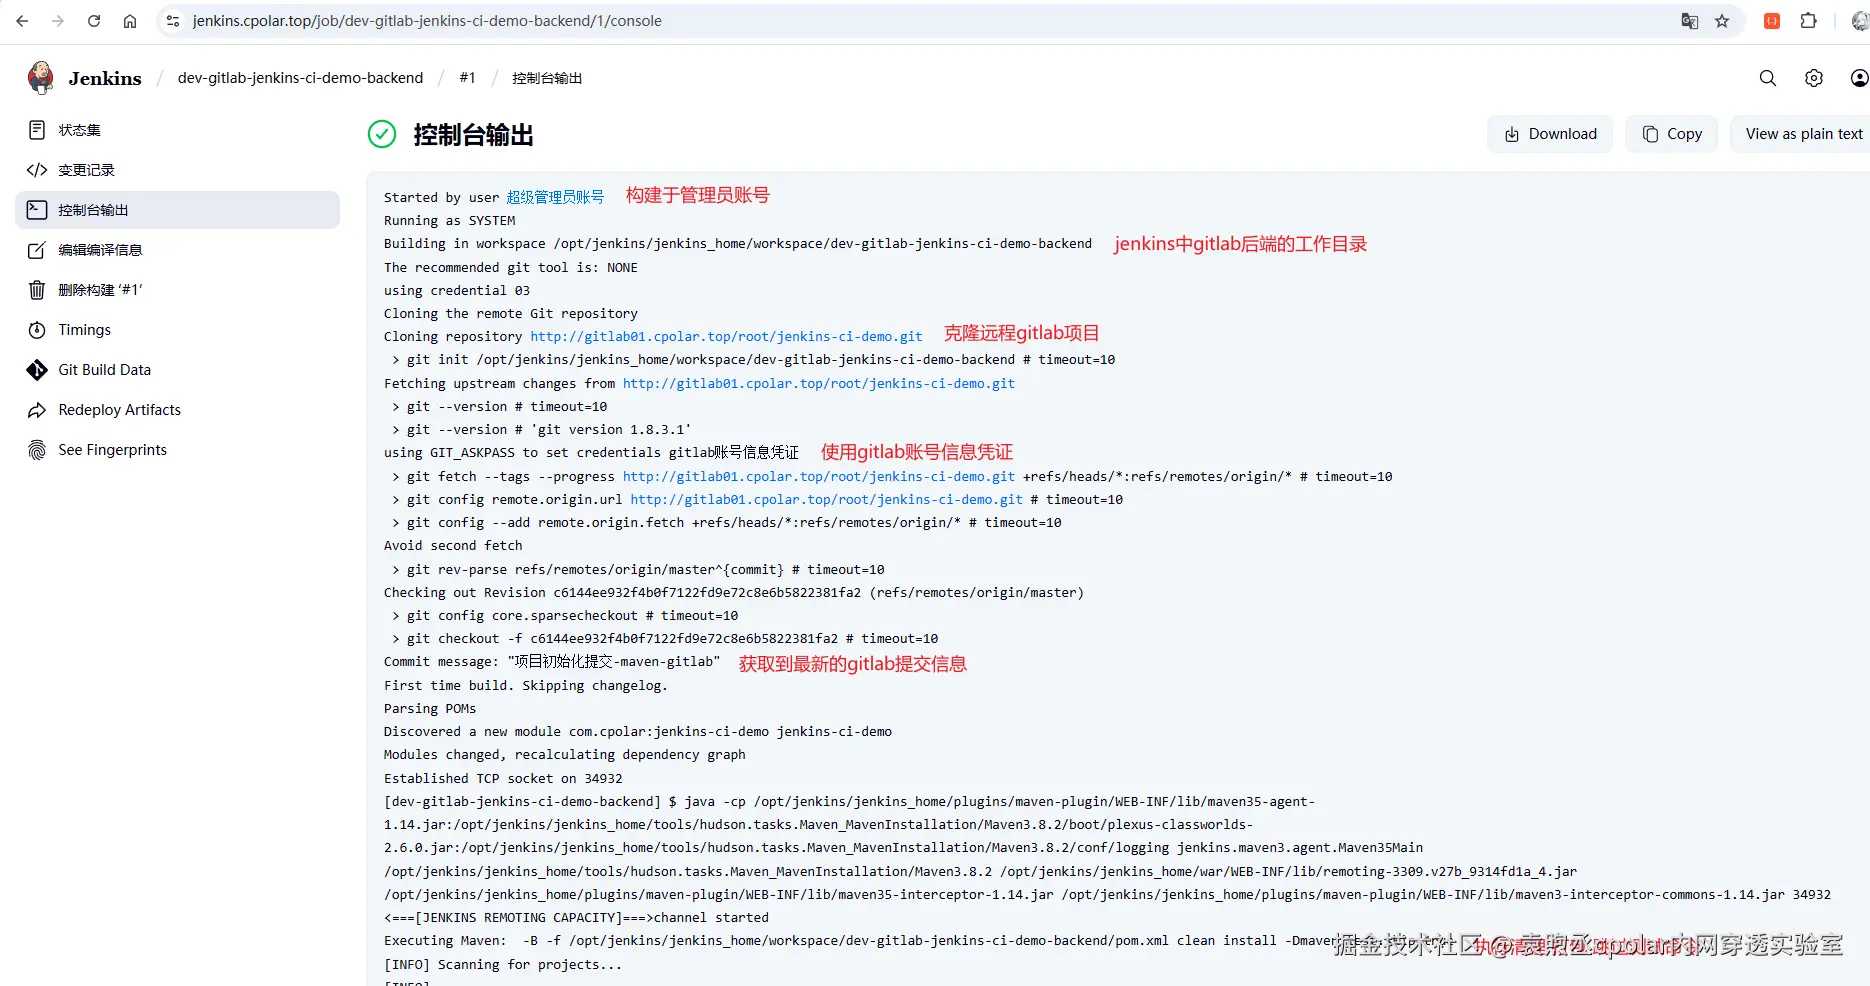The height and width of the screenshot is (986, 1870).
Task: Open the git URL in the git fetch line
Action: [819, 477]
